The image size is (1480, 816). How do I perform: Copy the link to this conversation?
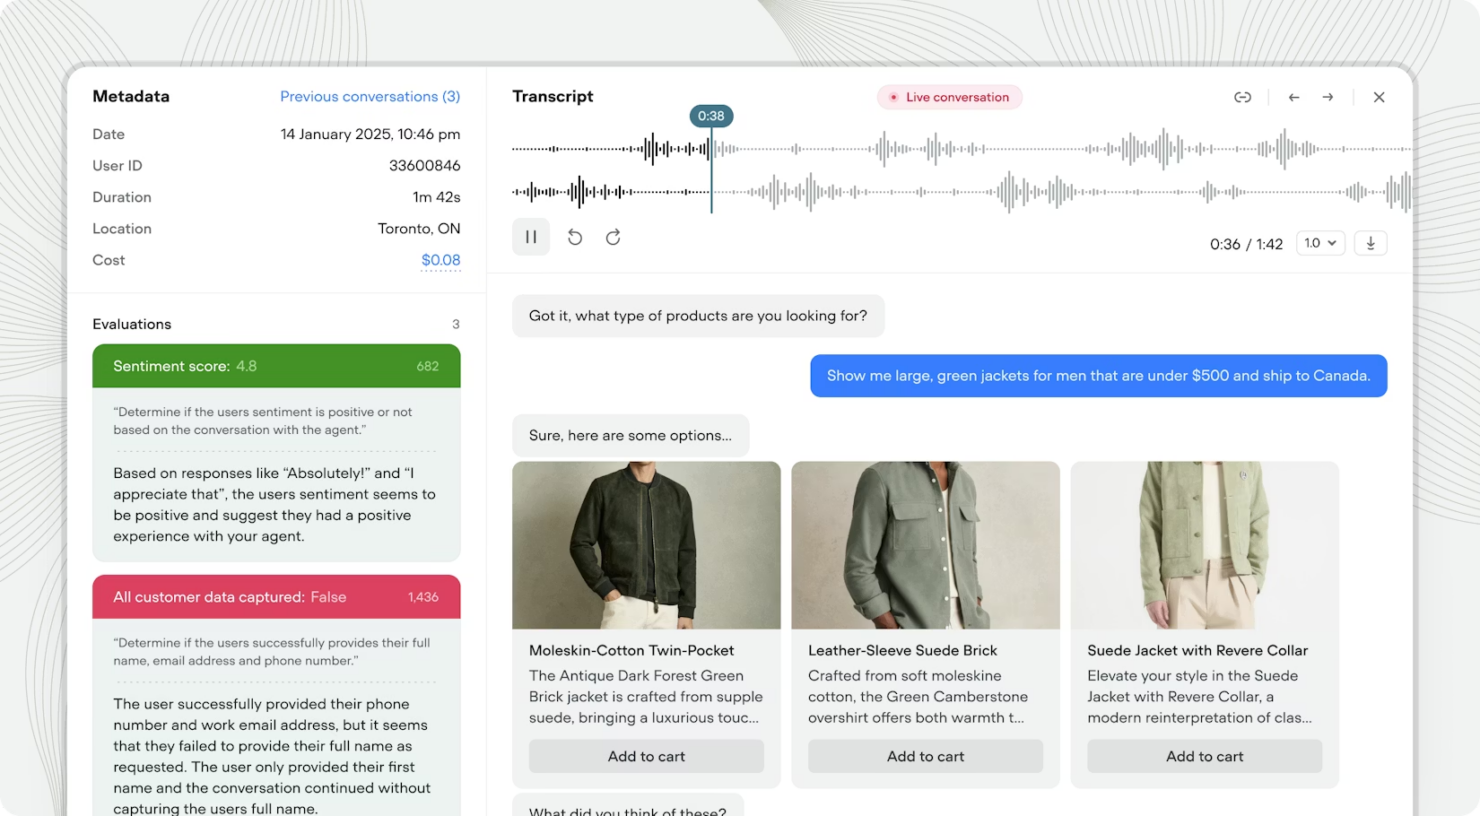coord(1243,97)
